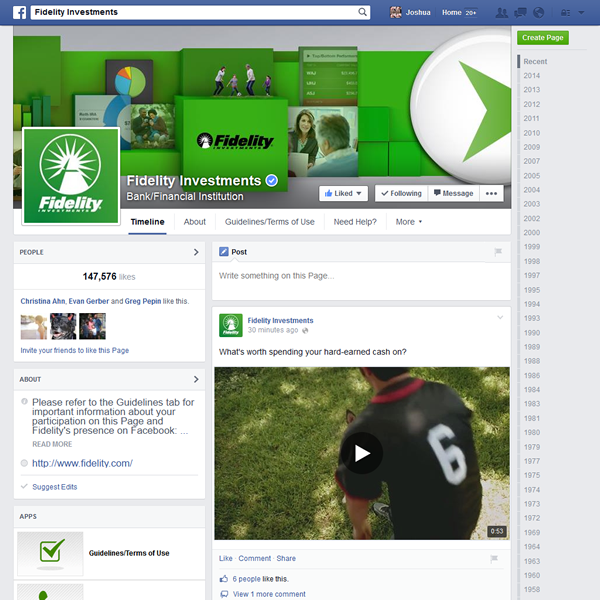The height and width of the screenshot is (600, 600).
Task: Click the Facebook logo icon
Action: (x=19, y=12)
